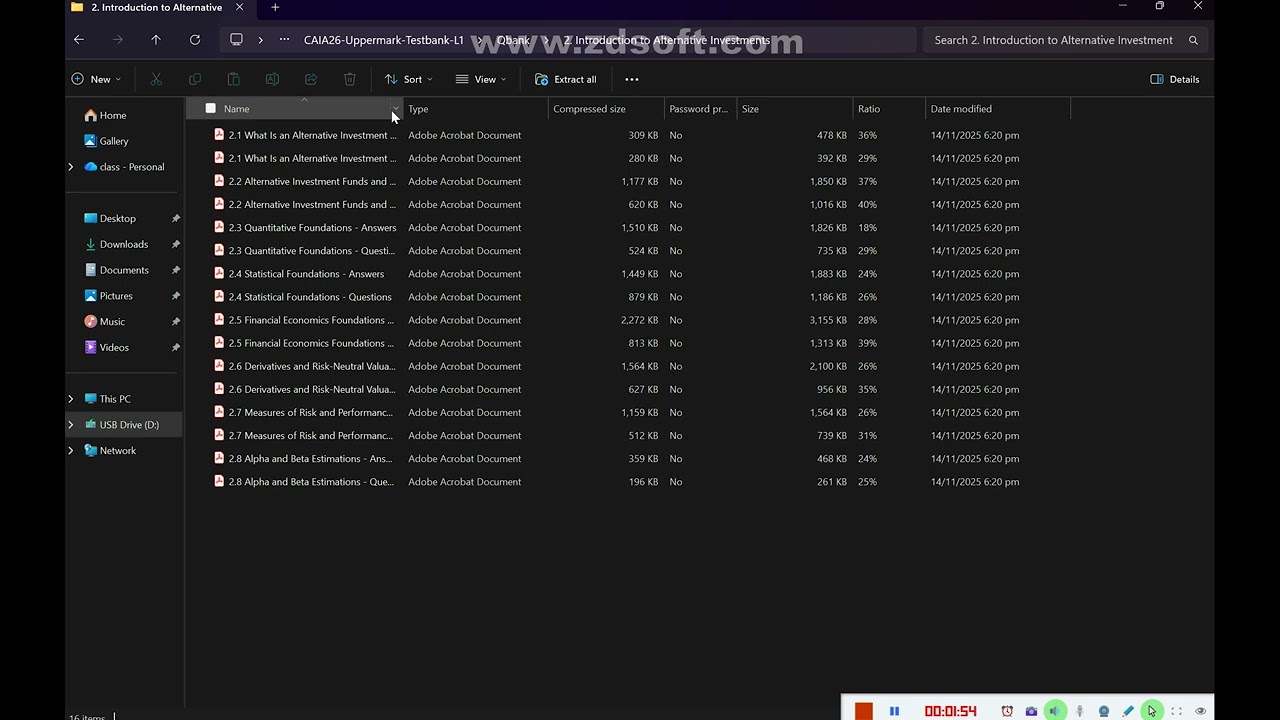Click the Extract all button
1280x720 pixels.
click(x=566, y=79)
